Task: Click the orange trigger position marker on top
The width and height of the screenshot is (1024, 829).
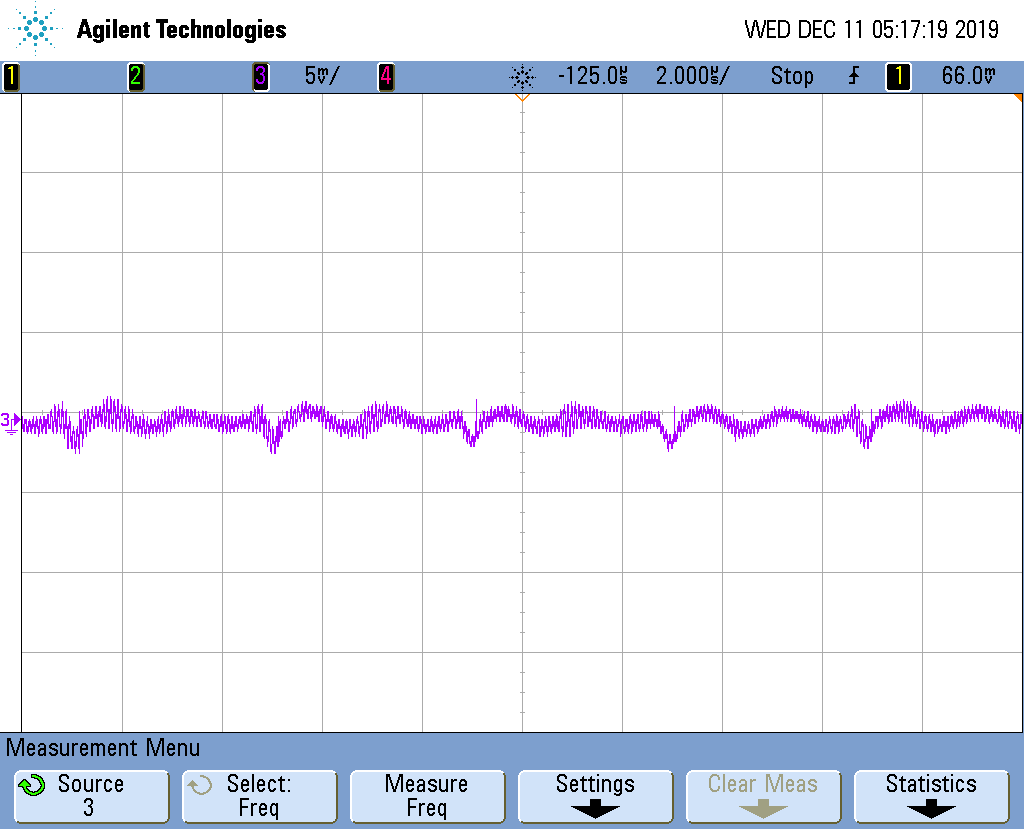Action: [521, 98]
